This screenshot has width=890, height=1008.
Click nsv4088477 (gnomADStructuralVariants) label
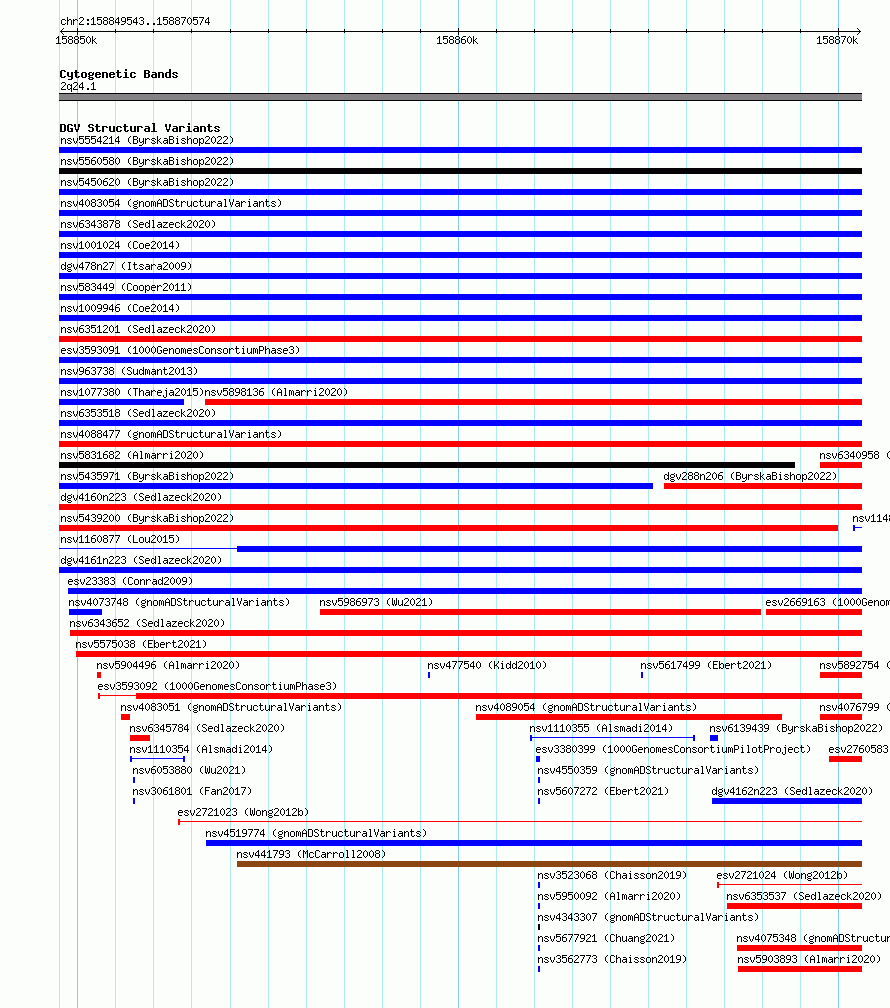171,434
